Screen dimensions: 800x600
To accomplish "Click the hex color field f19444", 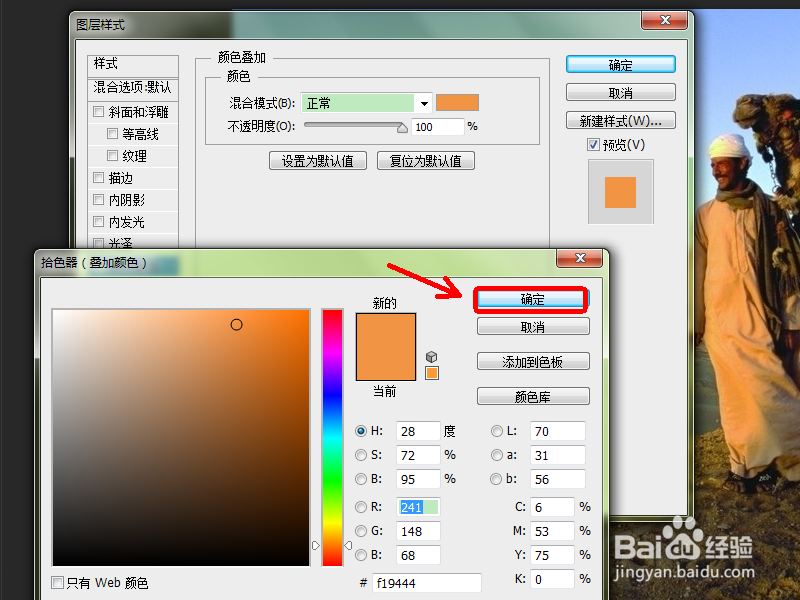I will pos(427,583).
